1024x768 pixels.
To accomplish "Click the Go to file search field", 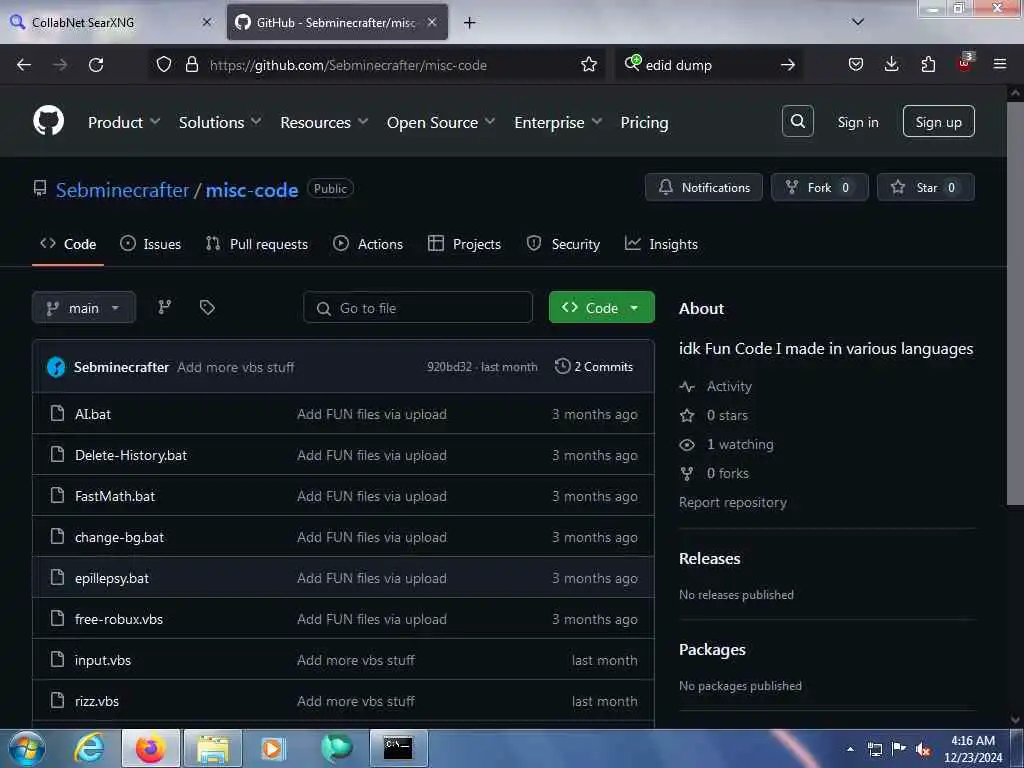I will click(418, 308).
